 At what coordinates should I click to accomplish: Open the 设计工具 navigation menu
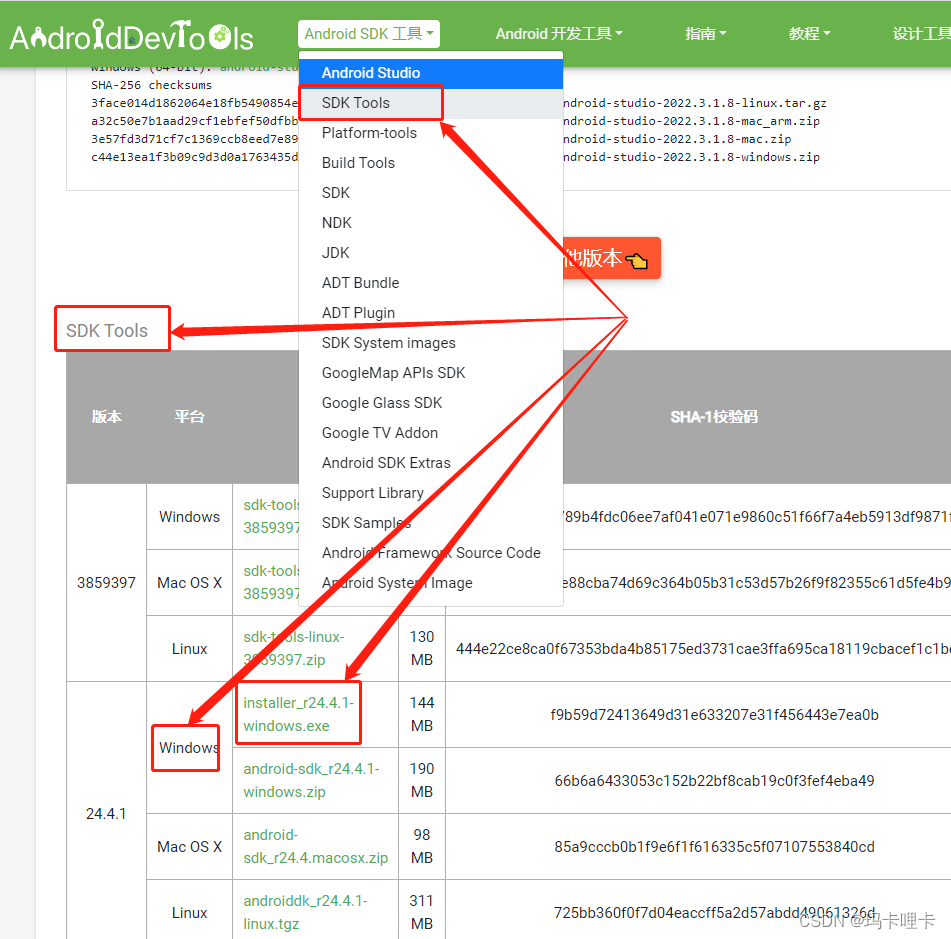(x=921, y=34)
